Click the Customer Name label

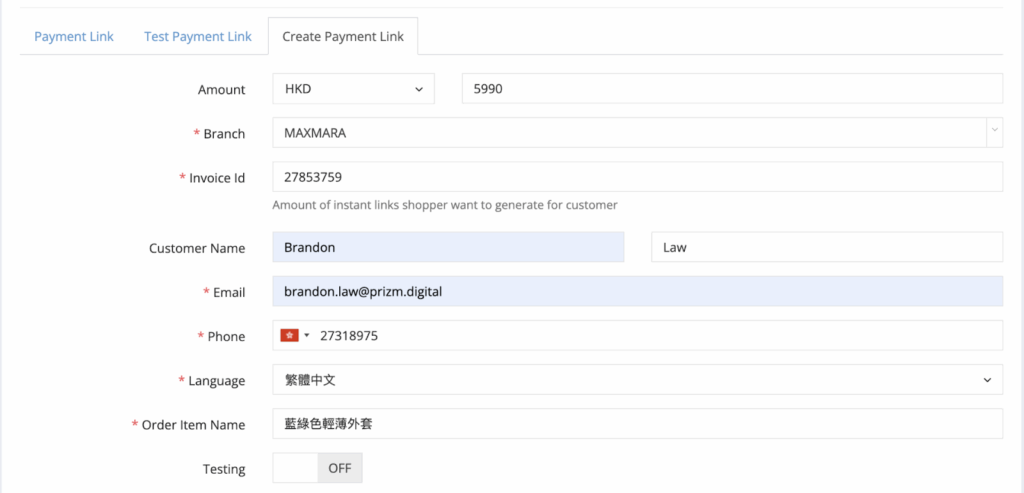197,248
